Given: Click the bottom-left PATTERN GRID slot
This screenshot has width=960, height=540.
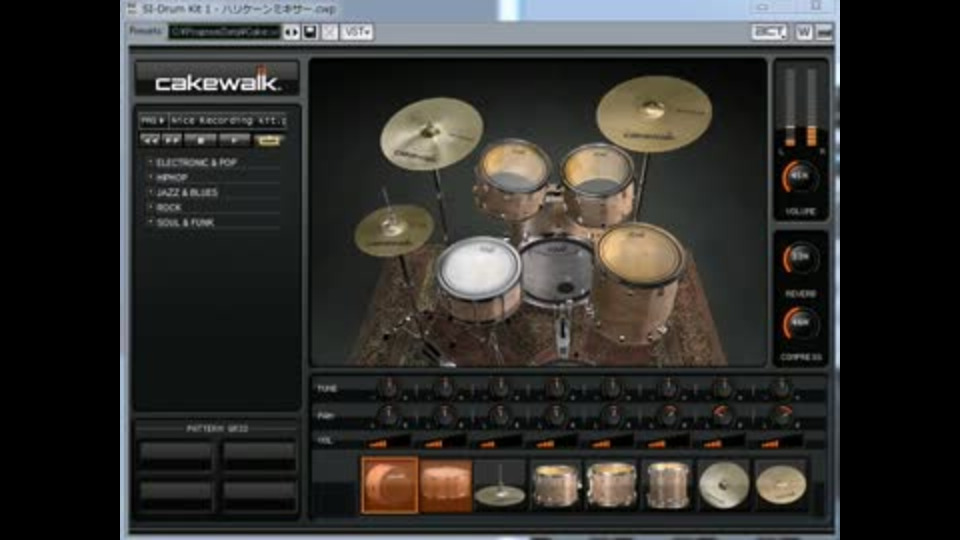Looking at the screenshot, I should pyautogui.click(x=176, y=495).
